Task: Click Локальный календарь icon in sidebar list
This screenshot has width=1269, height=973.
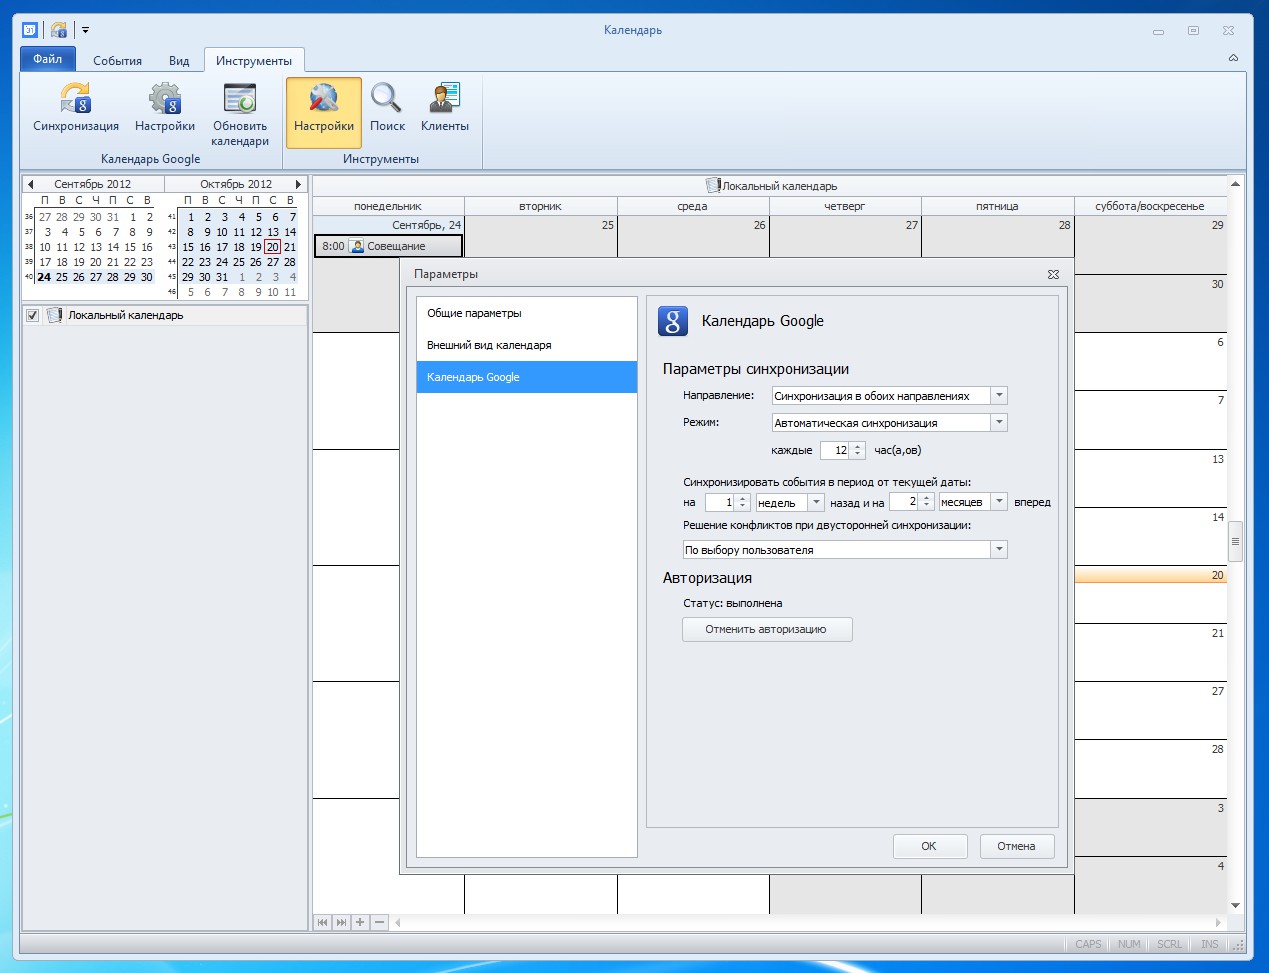Action: coord(55,315)
